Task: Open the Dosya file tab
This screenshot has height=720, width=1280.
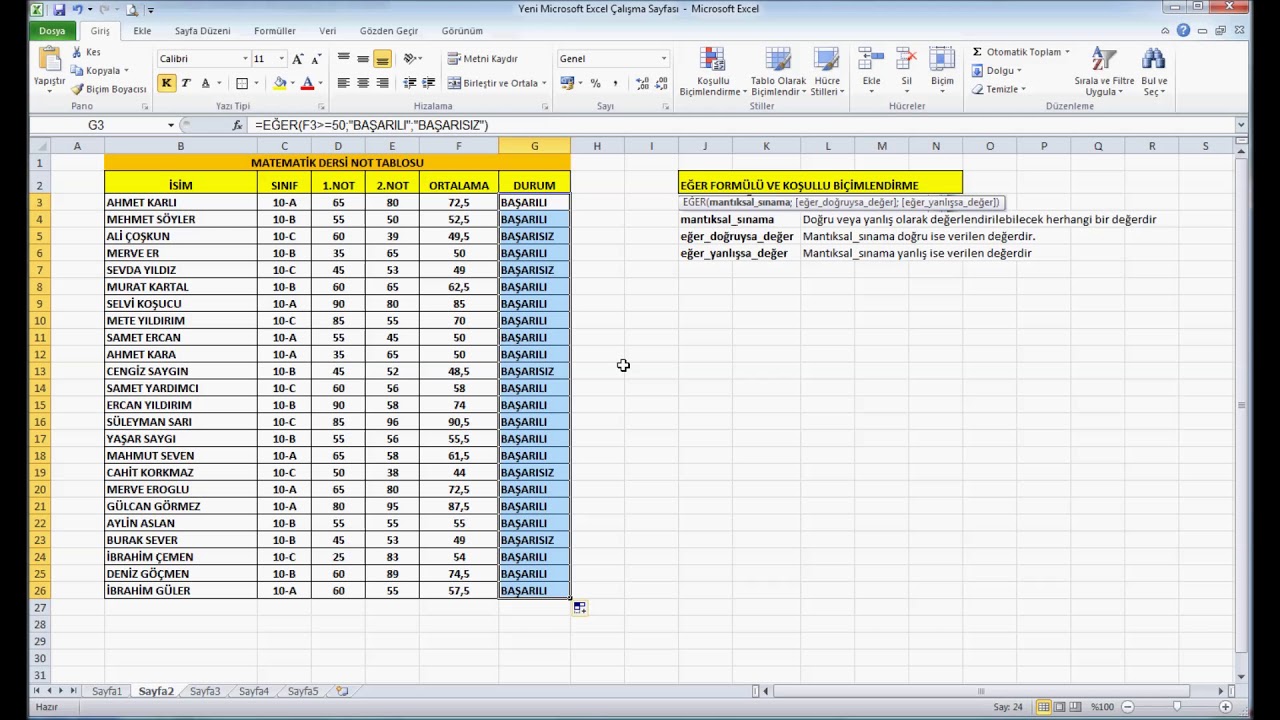Action: (52, 31)
